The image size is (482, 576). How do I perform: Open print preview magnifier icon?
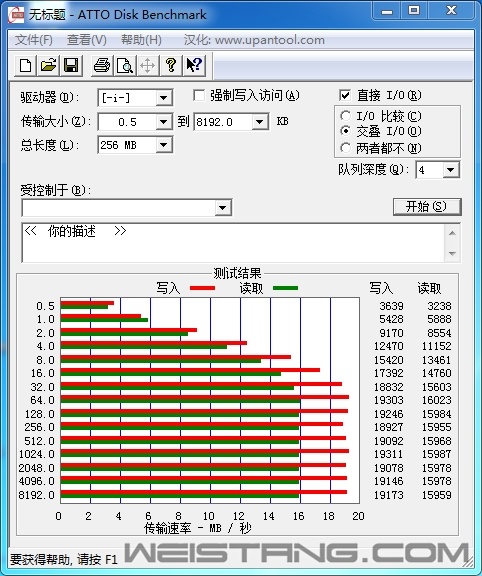click(125, 66)
